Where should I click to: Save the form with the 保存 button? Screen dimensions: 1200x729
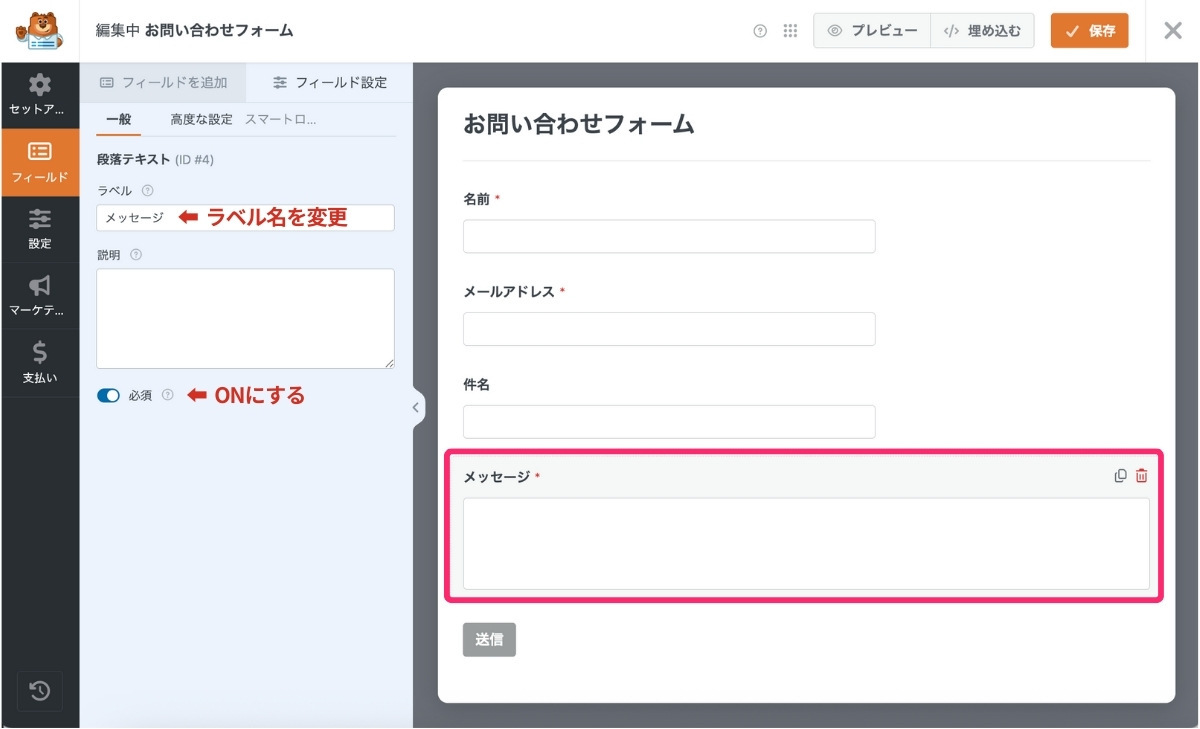coord(1089,31)
